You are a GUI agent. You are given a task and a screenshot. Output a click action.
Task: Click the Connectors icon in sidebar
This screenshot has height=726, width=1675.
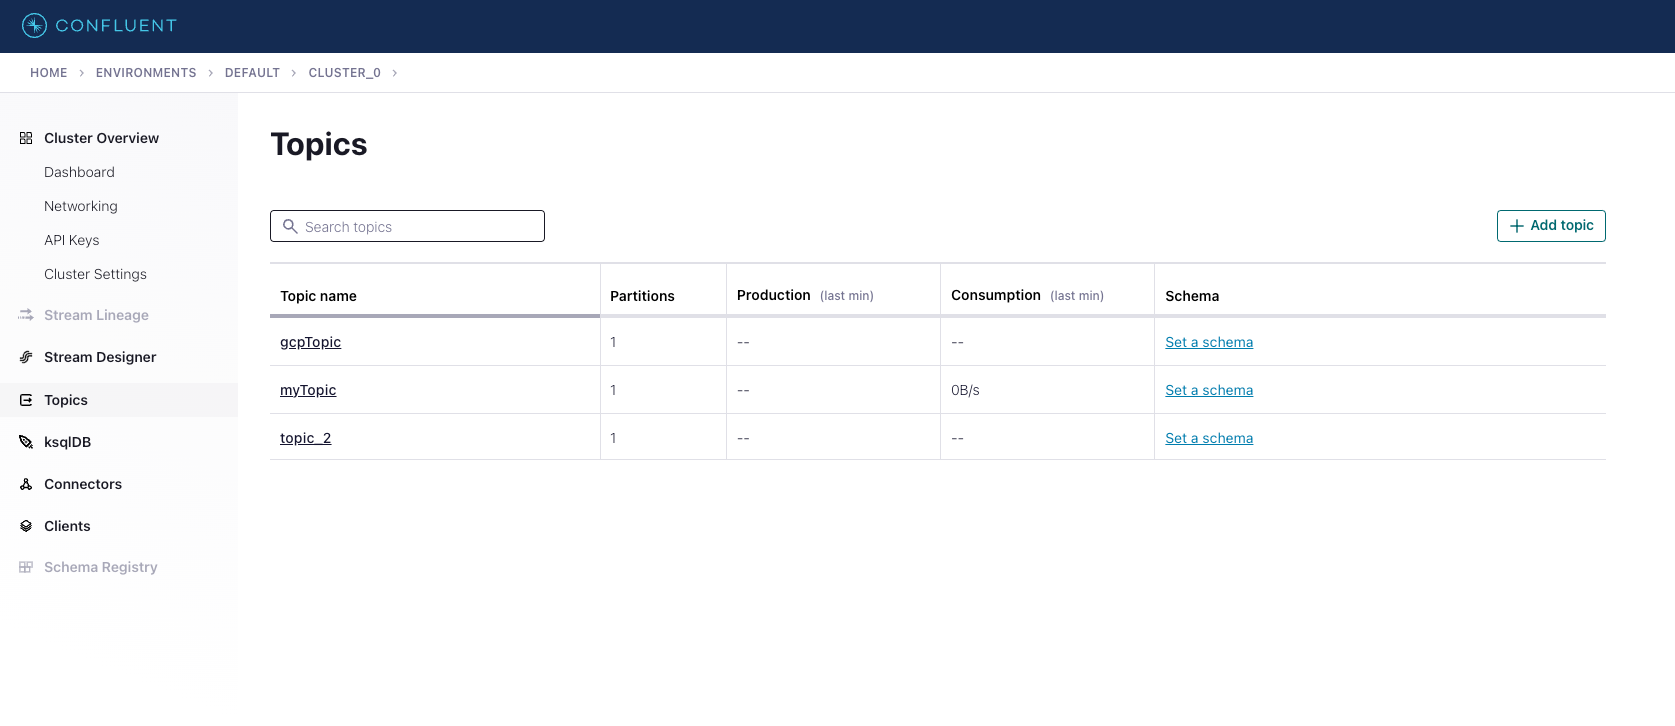[26, 484]
